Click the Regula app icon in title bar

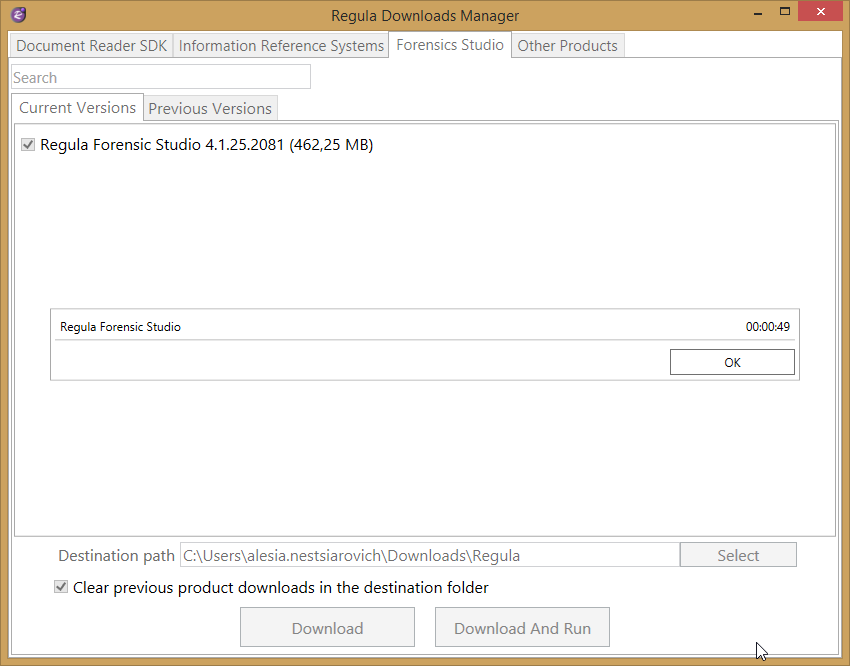point(18,15)
